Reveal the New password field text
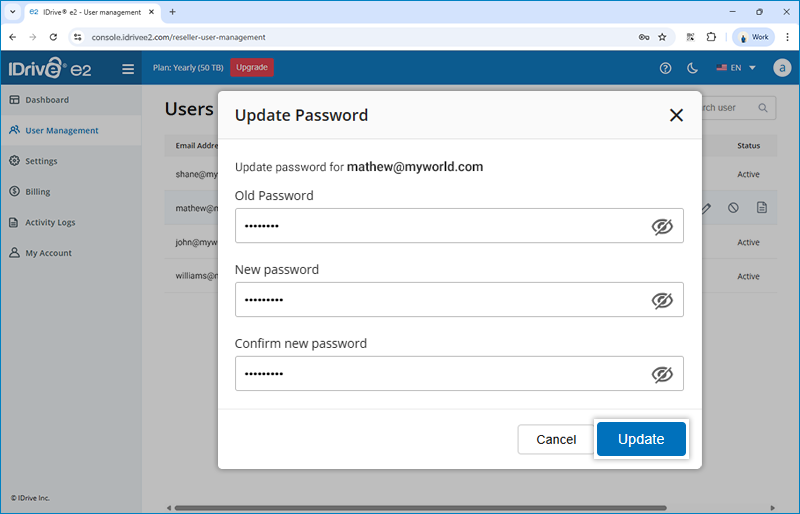 point(662,300)
